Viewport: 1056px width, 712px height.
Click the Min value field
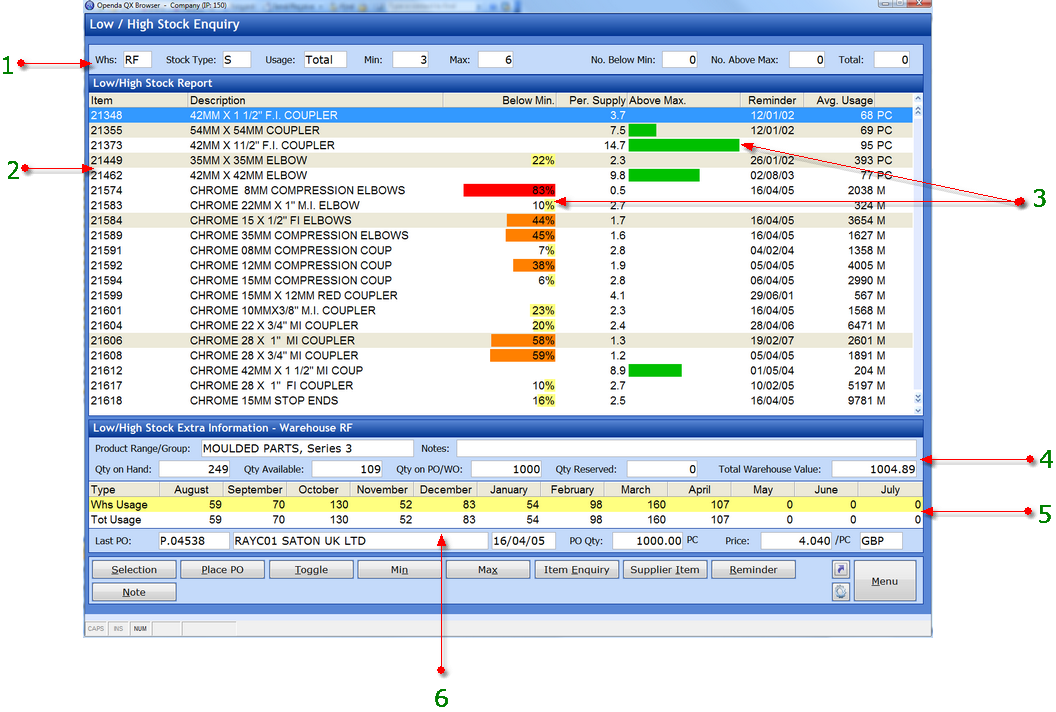(411, 60)
